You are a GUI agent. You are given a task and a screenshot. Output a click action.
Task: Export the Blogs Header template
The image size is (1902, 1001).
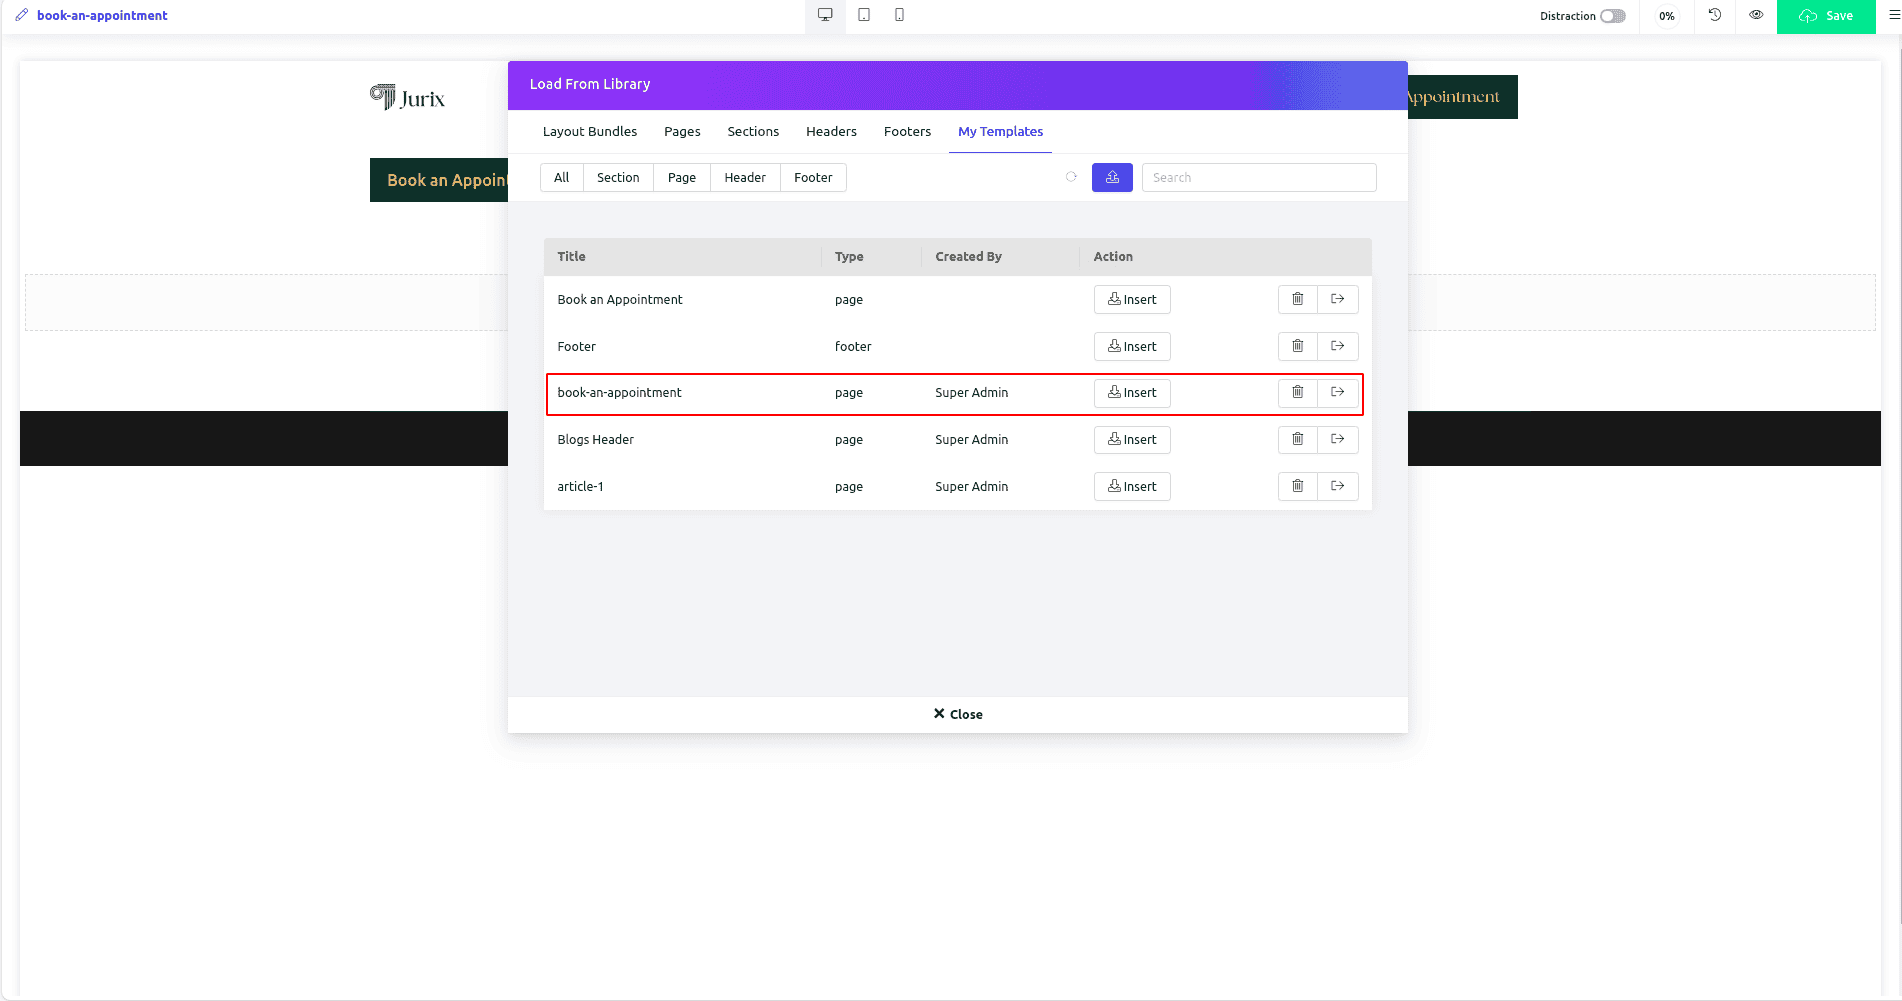point(1337,439)
